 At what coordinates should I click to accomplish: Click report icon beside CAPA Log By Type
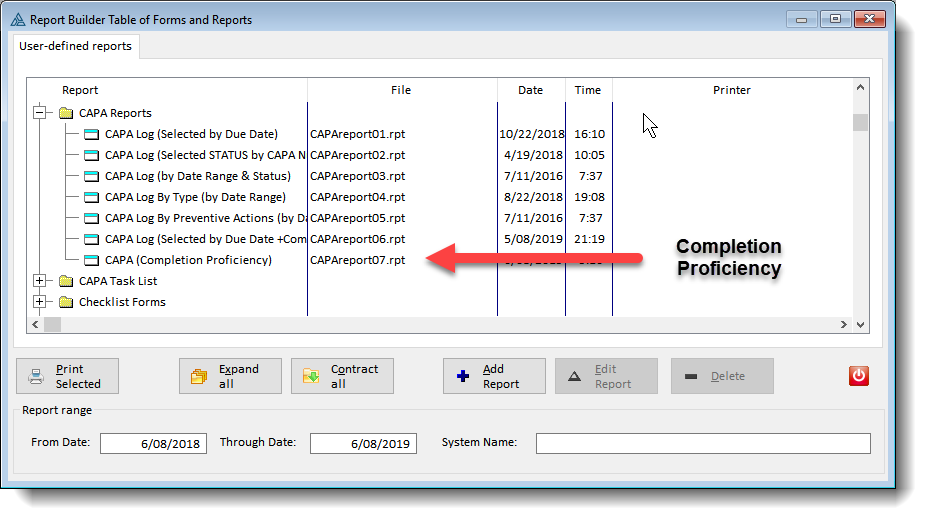coord(92,197)
